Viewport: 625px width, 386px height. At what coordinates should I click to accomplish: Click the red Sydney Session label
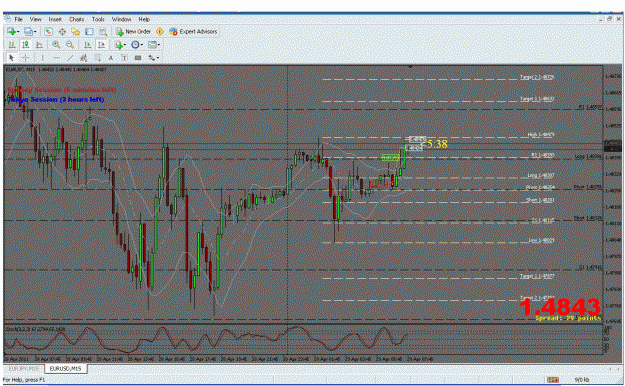pyautogui.click(x=62, y=90)
